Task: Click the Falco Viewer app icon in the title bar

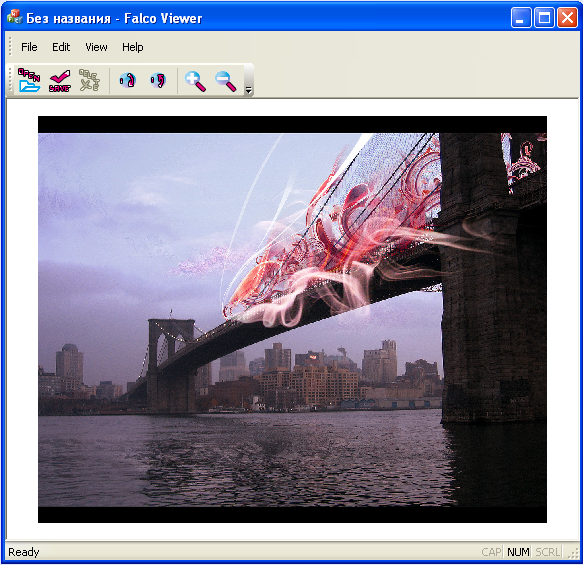Action: point(15,17)
